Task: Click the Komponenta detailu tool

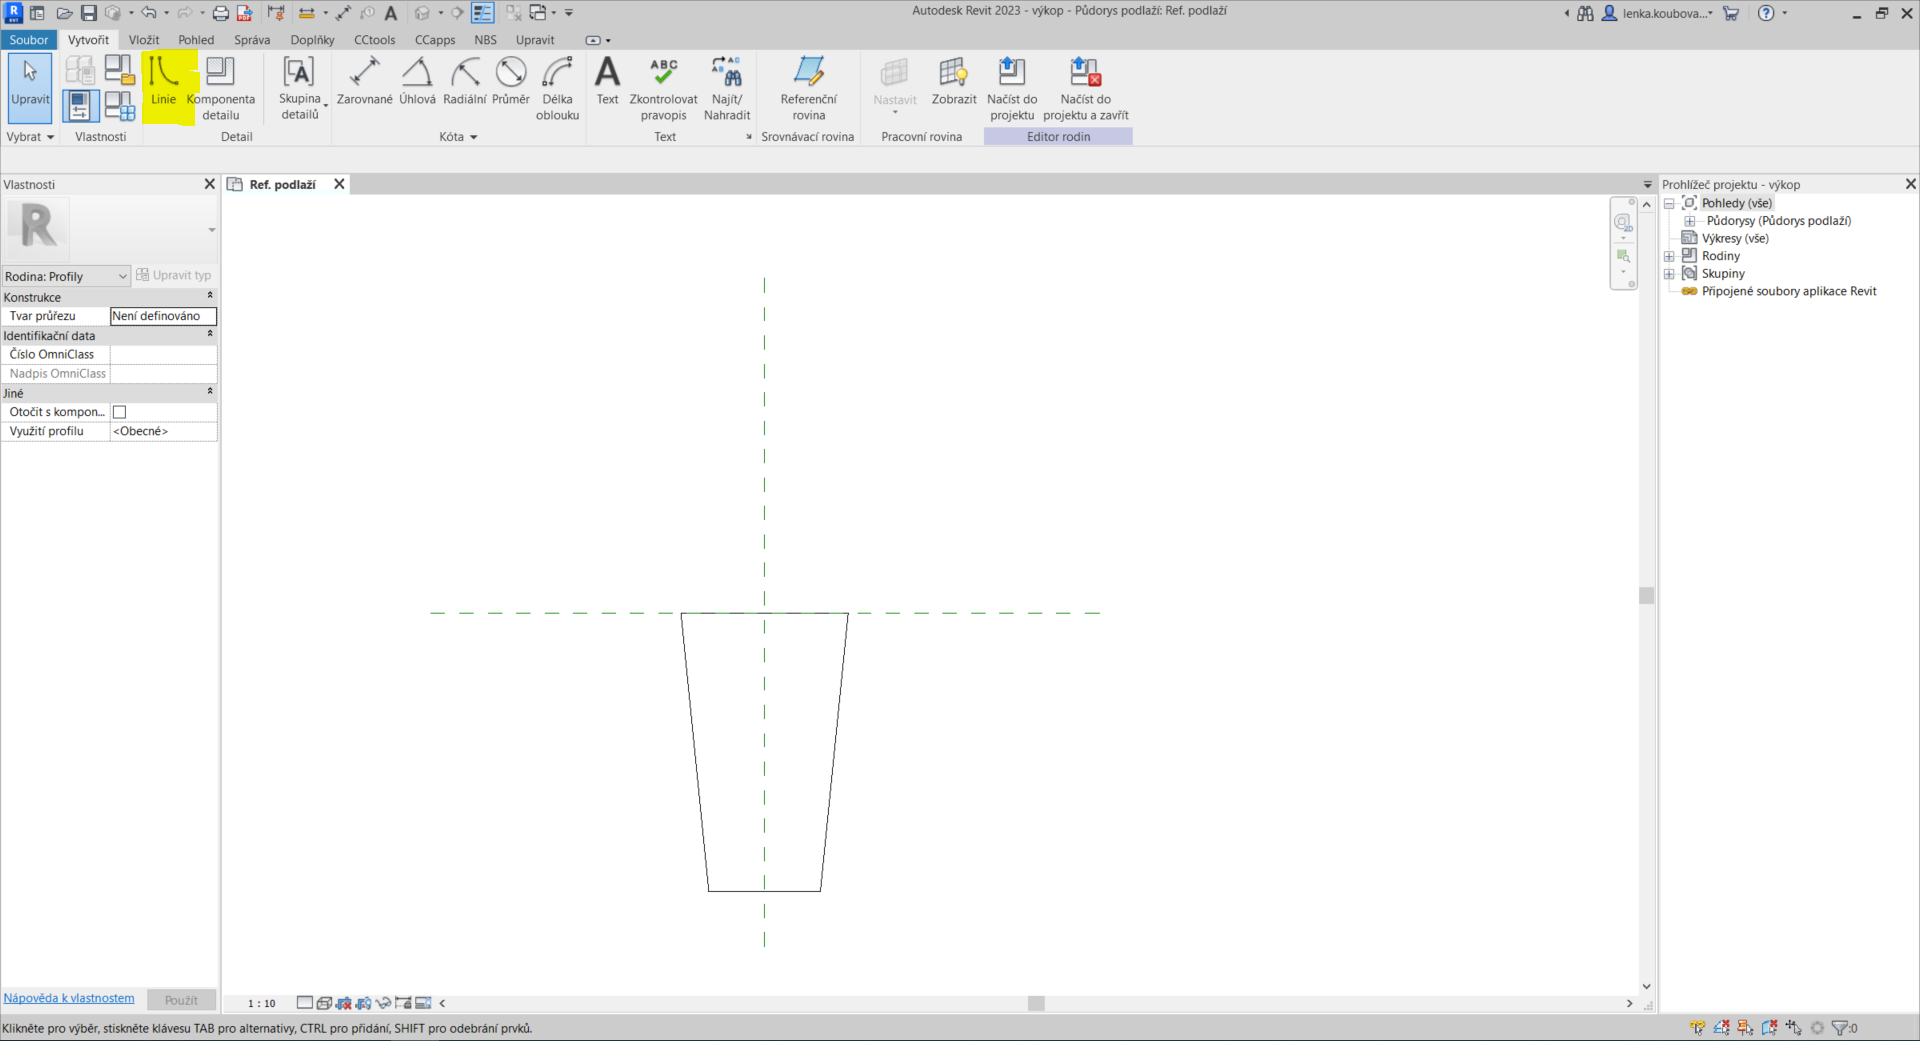Action: click(x=220, y=86)
